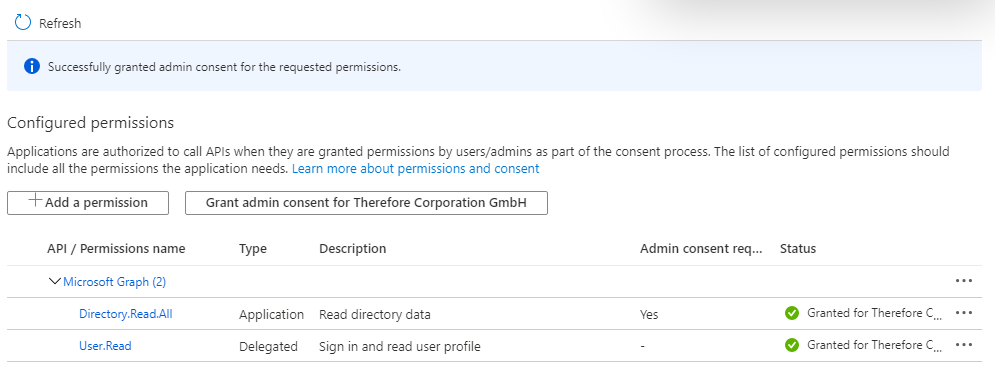This screenshot has width=995, height=373.
Task: Select Read directory data description
Action: pyautogui.click(x=374, y=315)
